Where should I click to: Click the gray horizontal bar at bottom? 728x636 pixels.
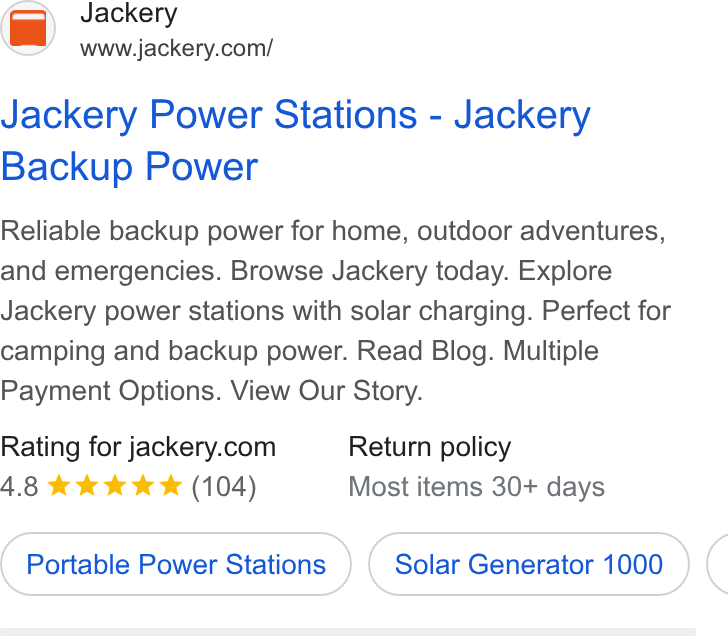tap(348, 632)
